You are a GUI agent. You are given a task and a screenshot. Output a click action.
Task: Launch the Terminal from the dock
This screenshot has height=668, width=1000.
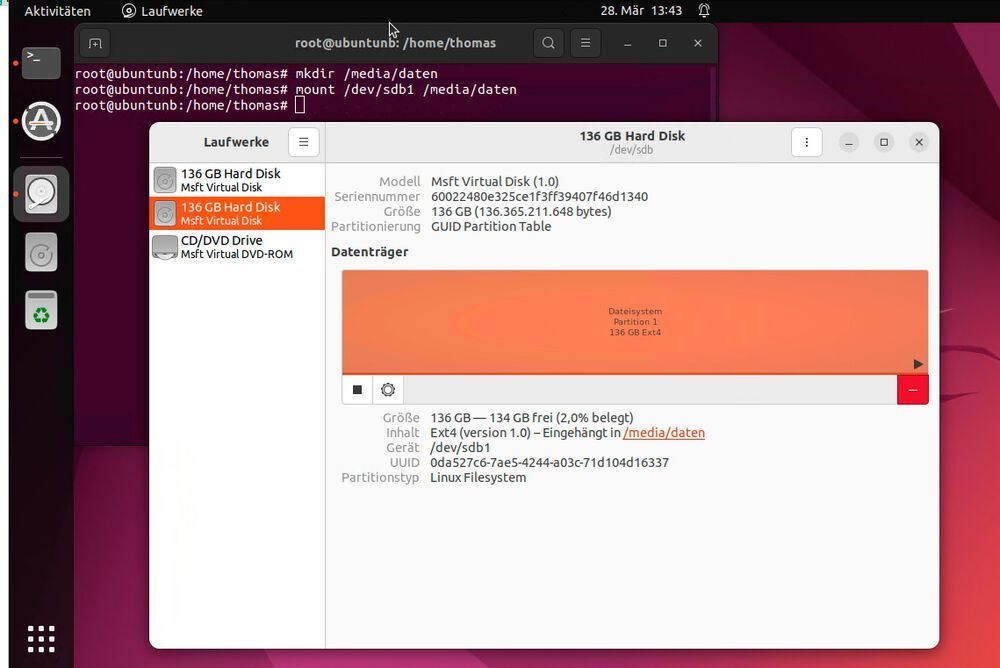coord(40,62)
